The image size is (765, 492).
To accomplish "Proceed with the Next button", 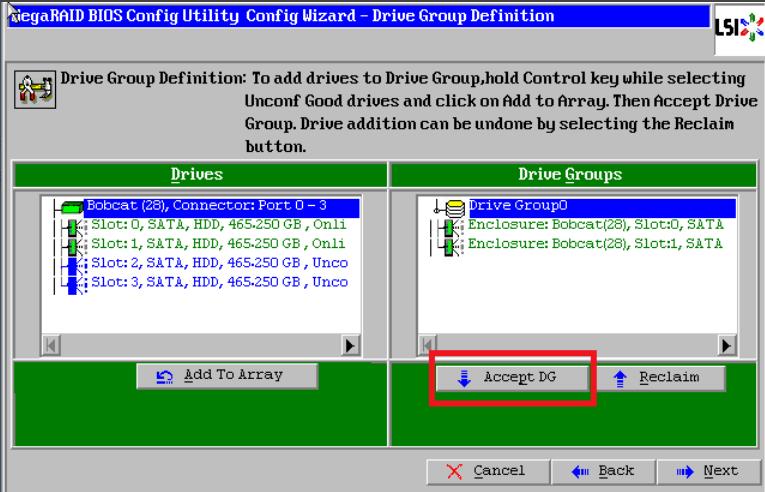I will 708,471.
